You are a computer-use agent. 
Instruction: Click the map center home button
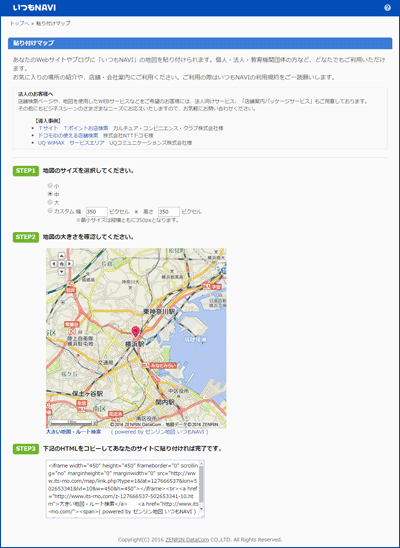point(61,264)
